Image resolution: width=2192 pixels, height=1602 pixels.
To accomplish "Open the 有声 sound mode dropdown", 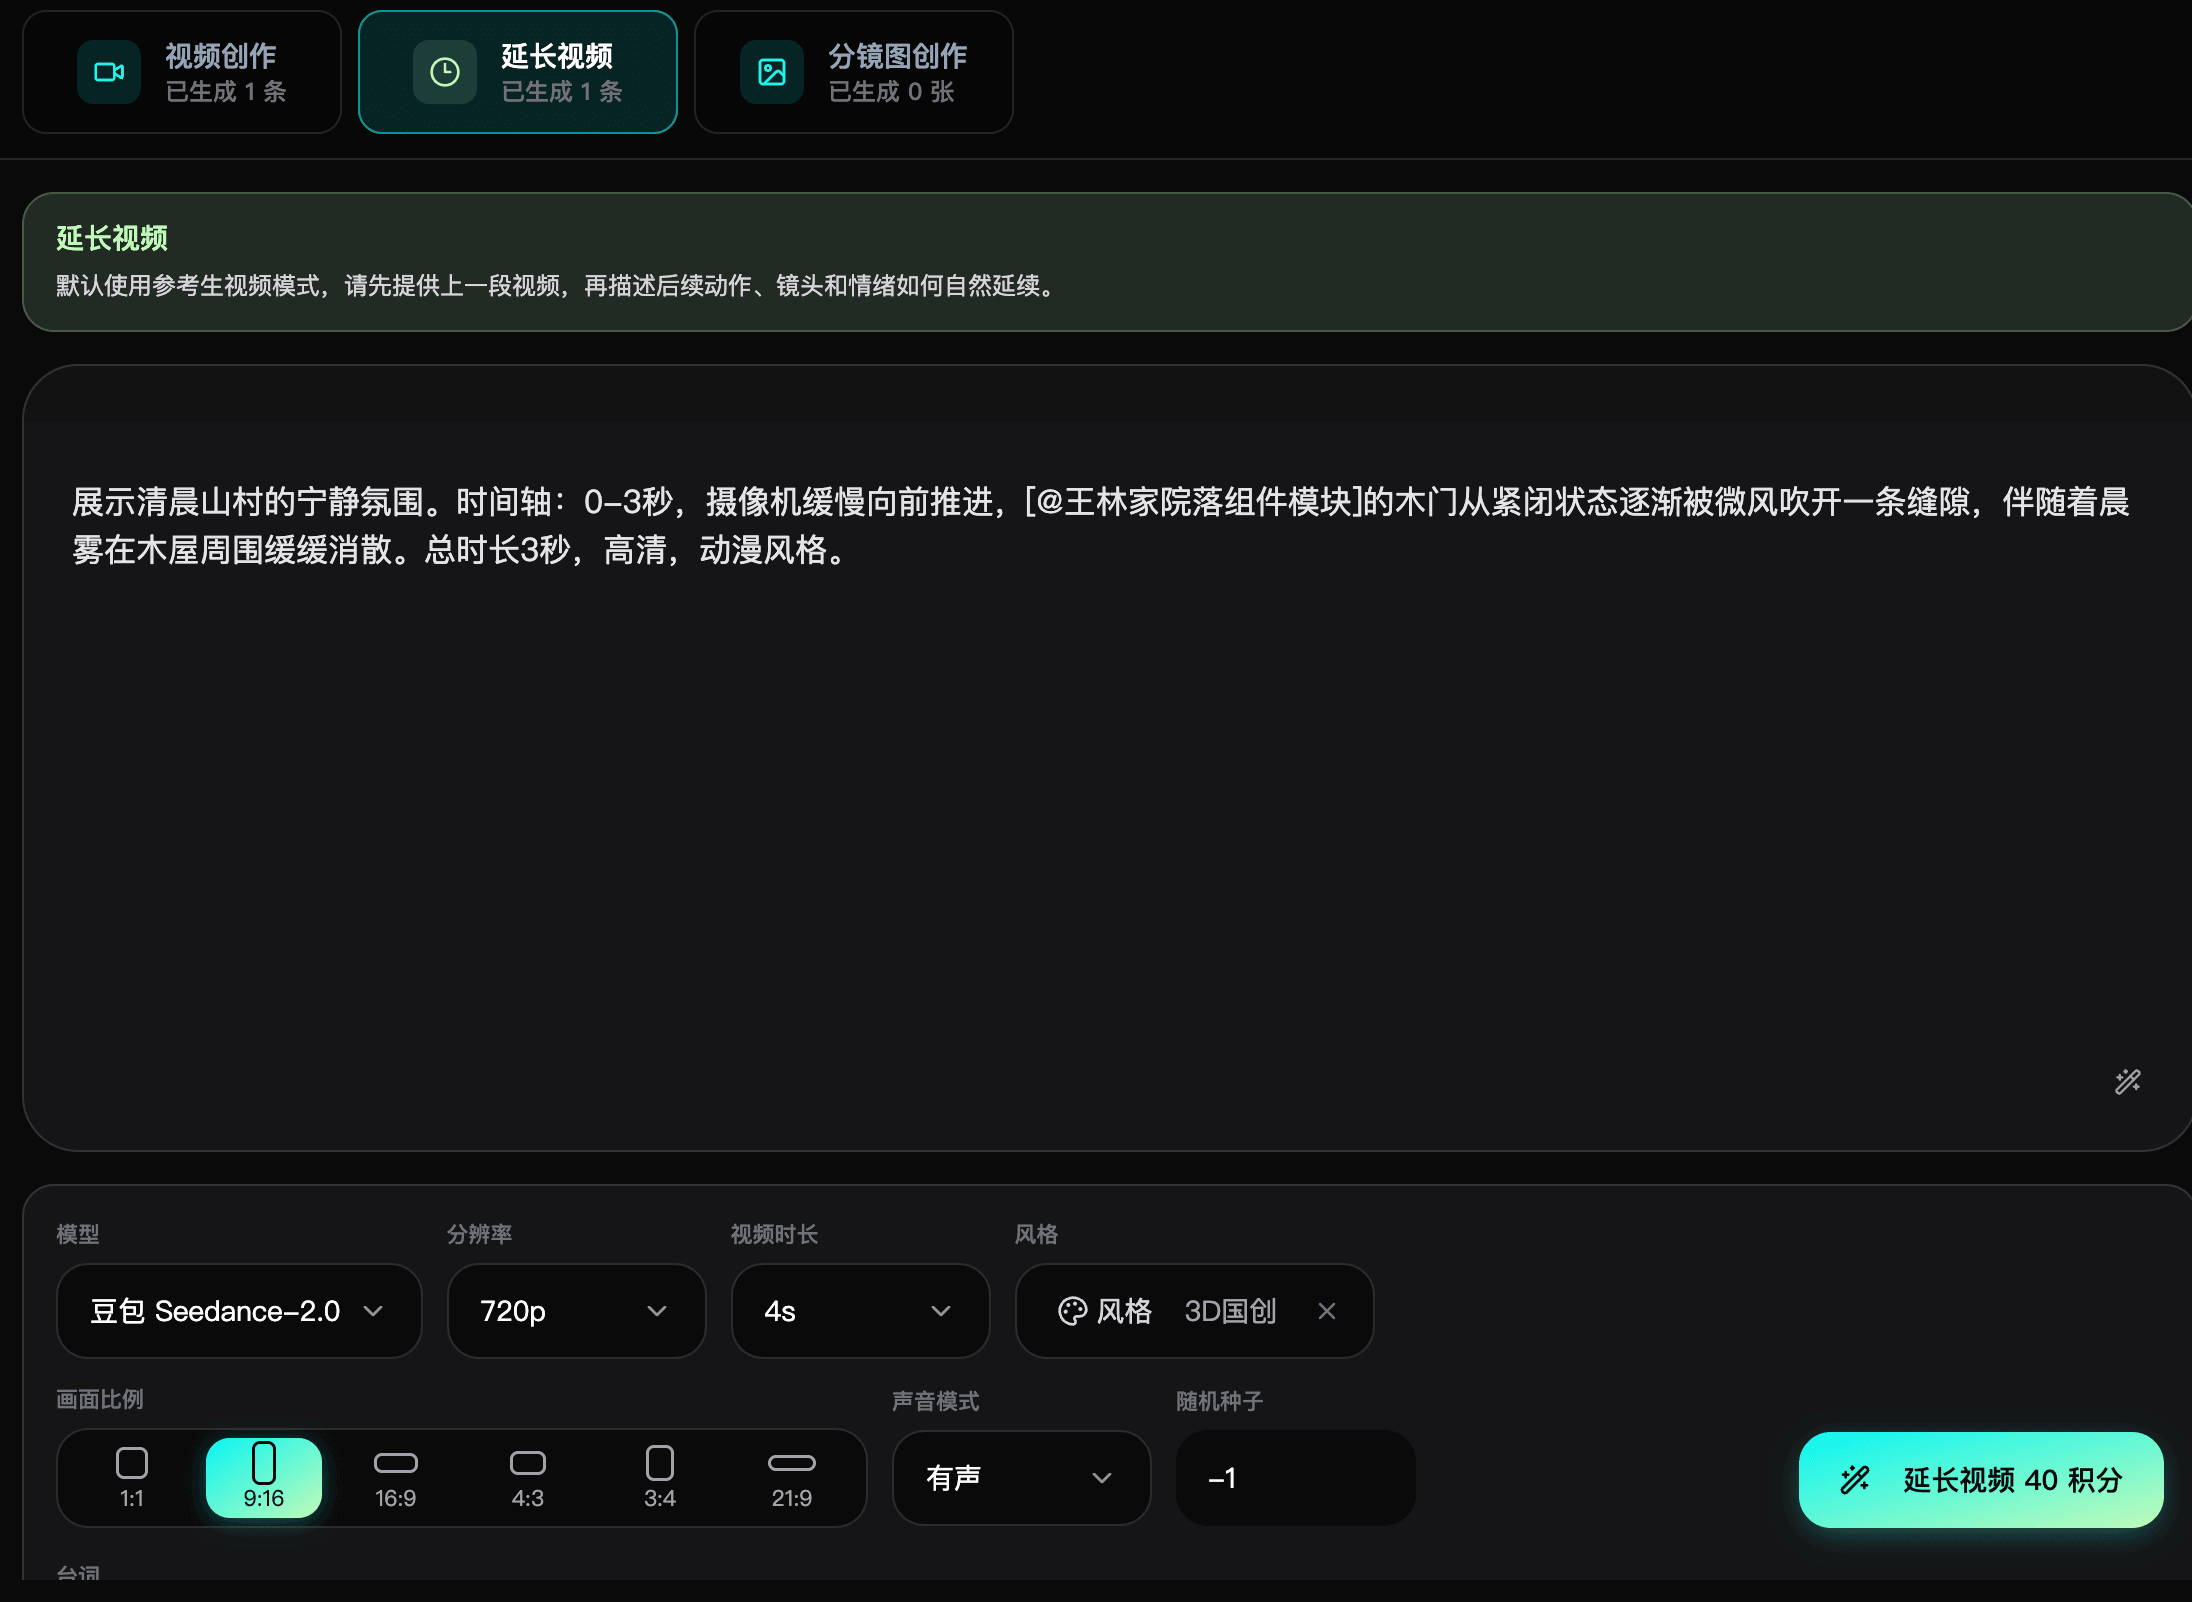I will (x=1021, y=1478).
